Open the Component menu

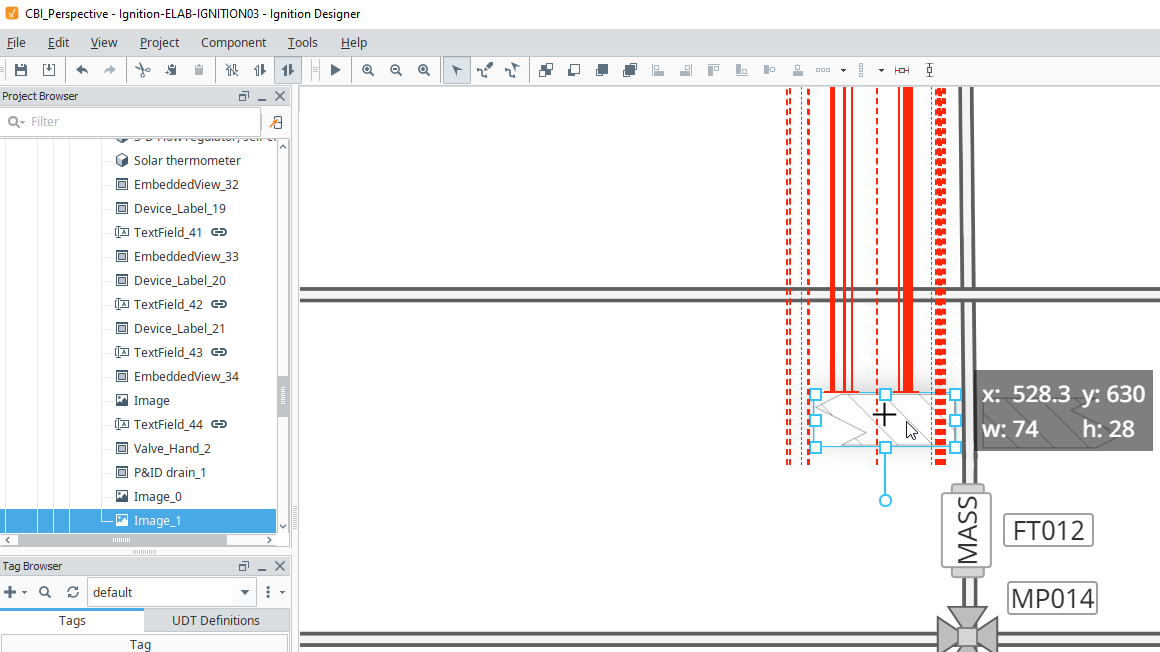click(233, 42)
